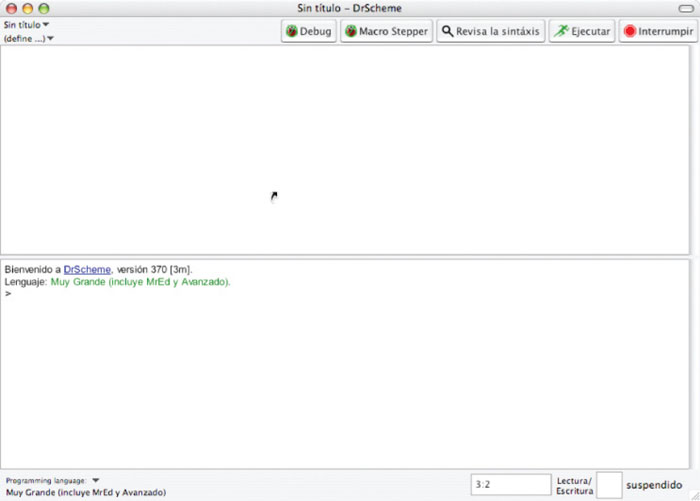700x501 pixels.
Task: Click the Lectura/Escritura status box
Action: point(609,485)
